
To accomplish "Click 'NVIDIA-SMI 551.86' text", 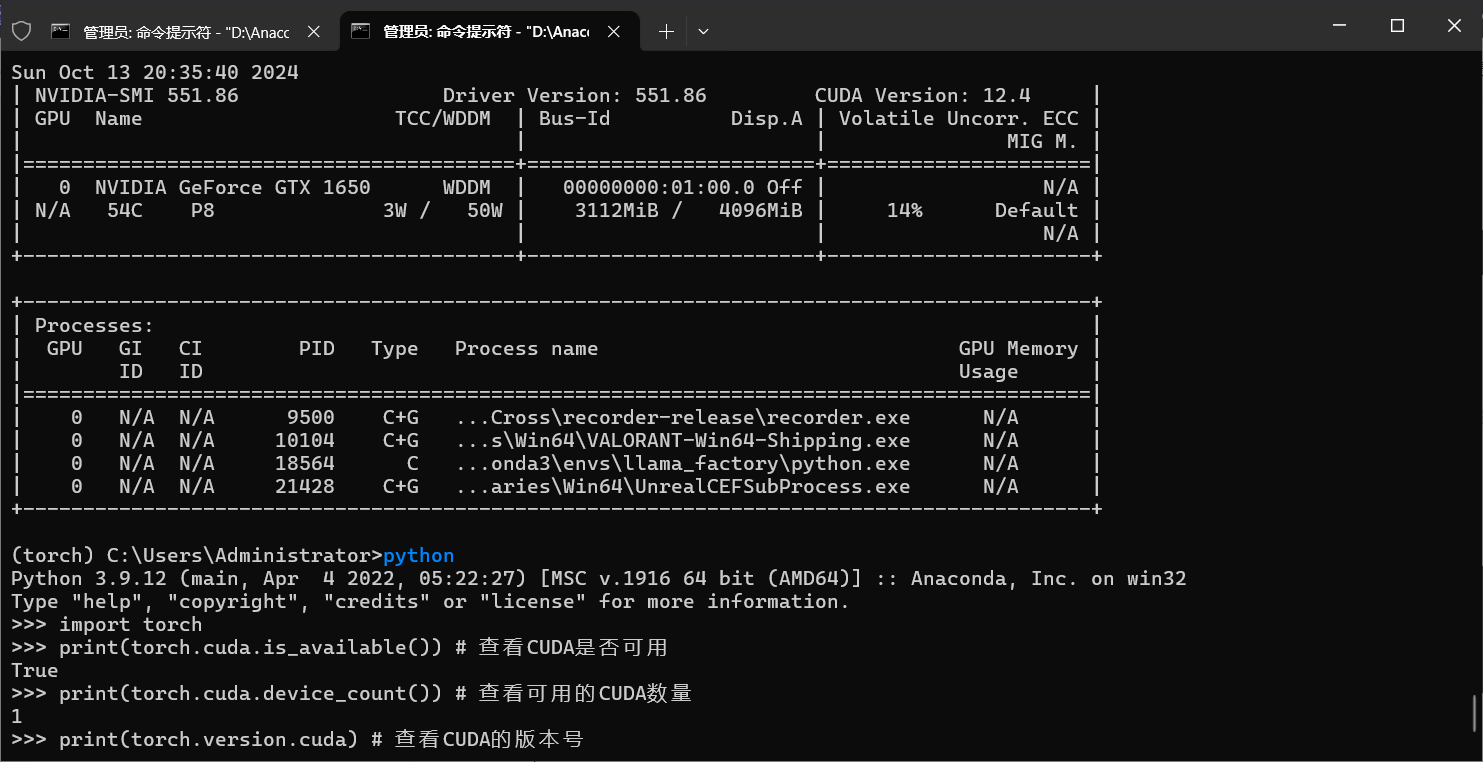I will (137, 95).
